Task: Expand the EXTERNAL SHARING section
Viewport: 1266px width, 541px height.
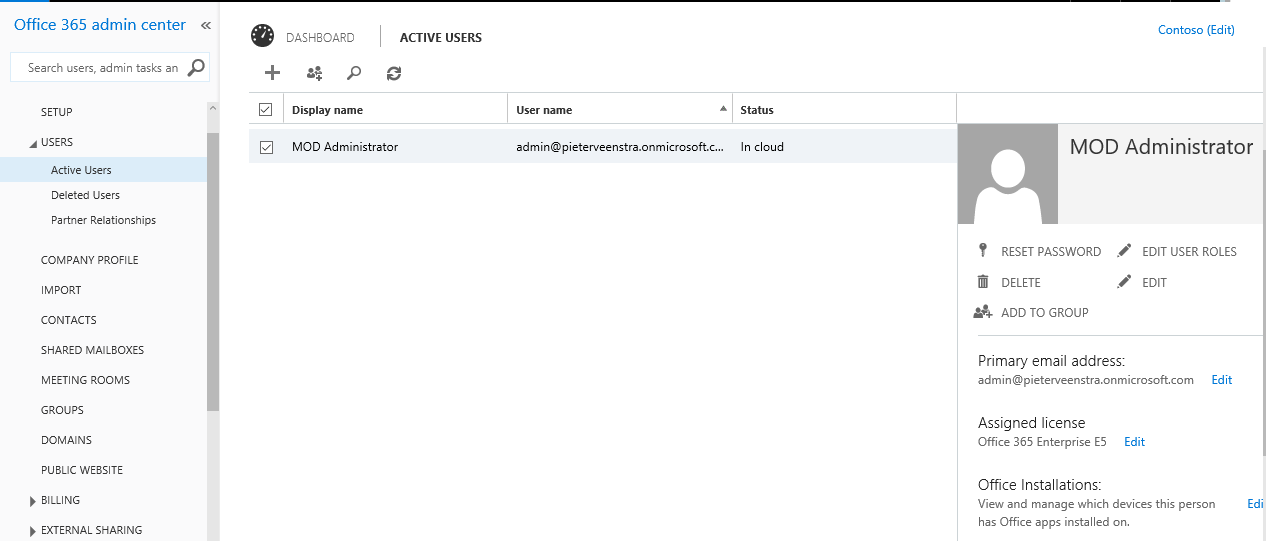Action: (x=33, y=531)
